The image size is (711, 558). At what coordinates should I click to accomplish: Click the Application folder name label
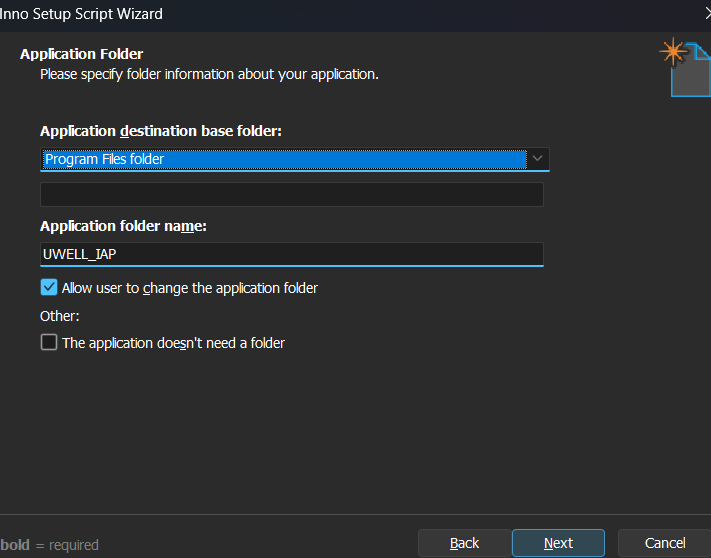click(123, 226)
